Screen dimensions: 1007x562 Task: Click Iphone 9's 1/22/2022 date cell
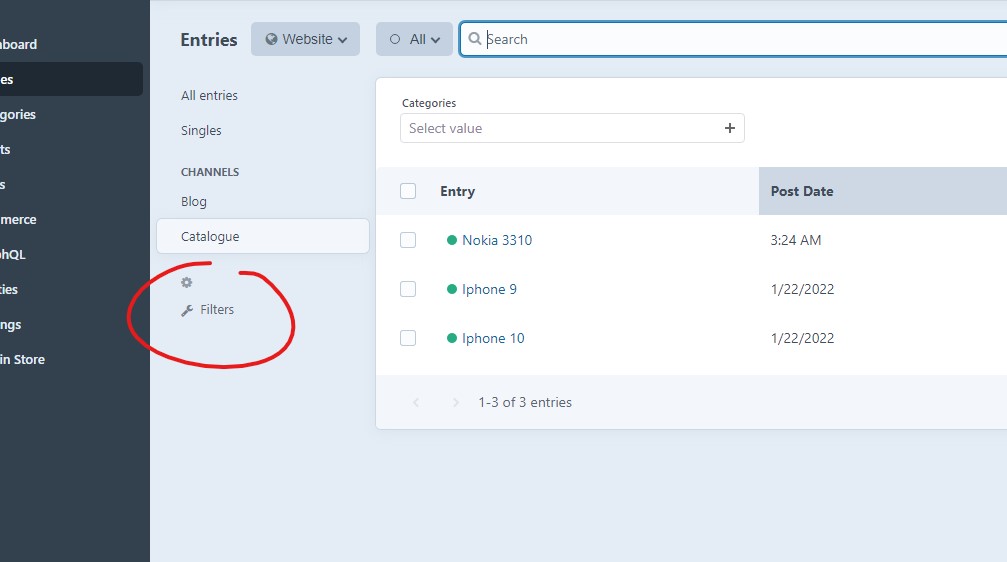pos(802,289)
